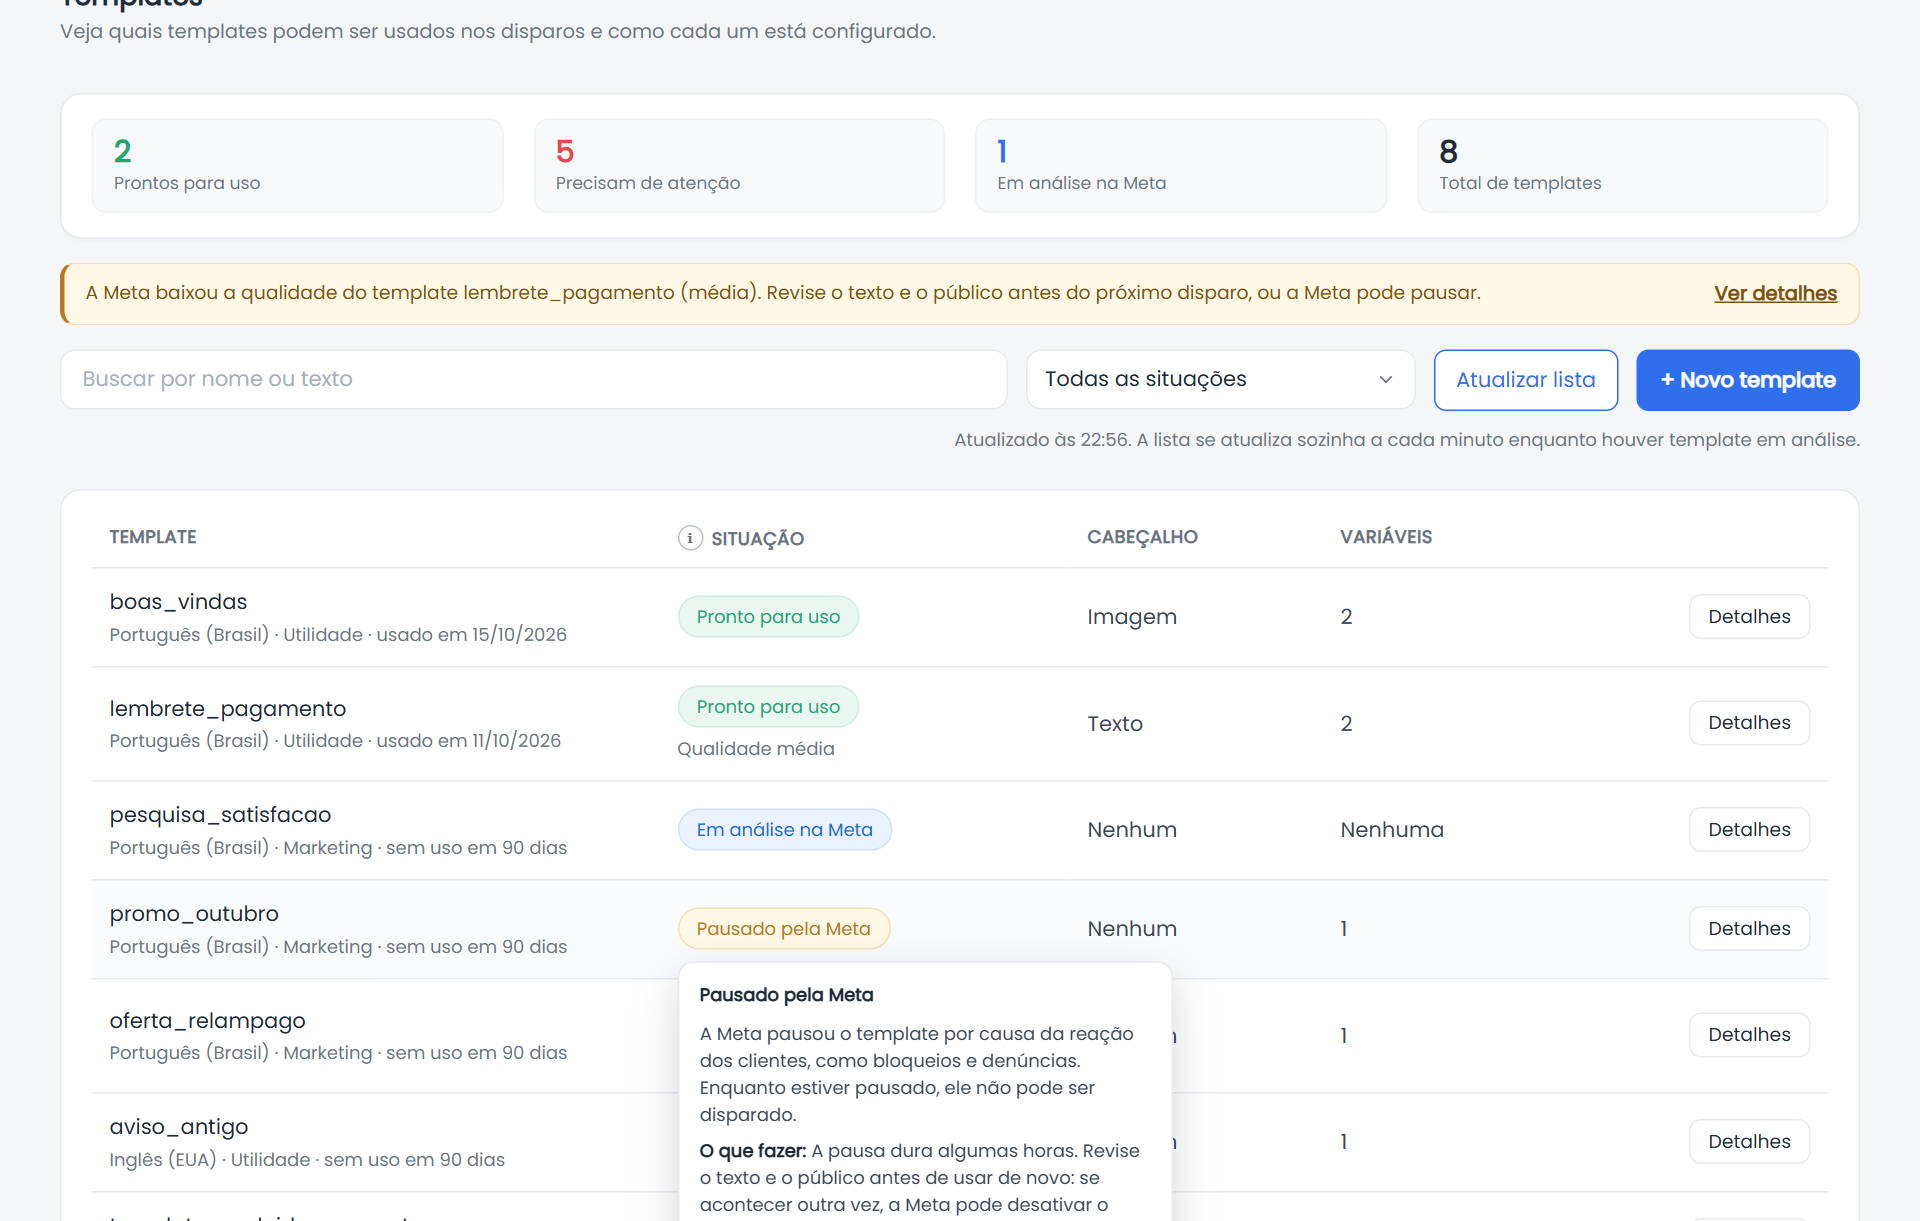Click the promo_outubro template name

(194, 913)
